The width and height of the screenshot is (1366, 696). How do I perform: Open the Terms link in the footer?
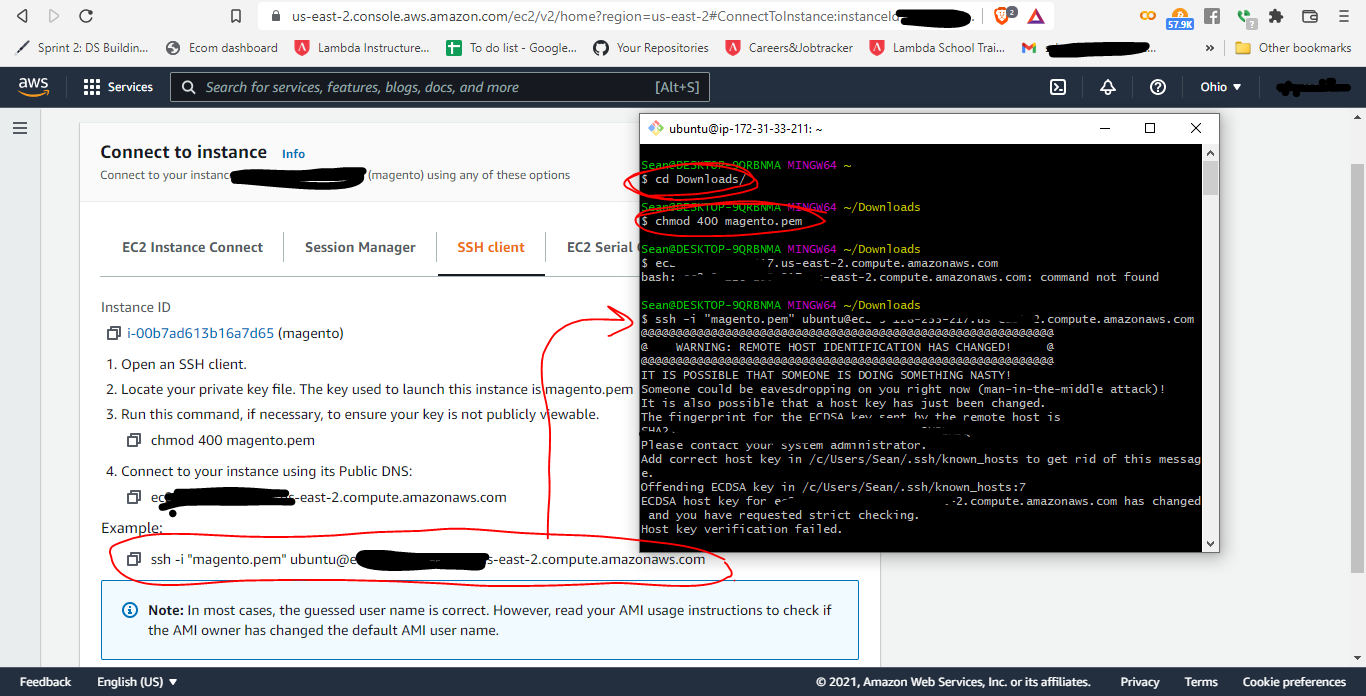(x=1201, y=682)
